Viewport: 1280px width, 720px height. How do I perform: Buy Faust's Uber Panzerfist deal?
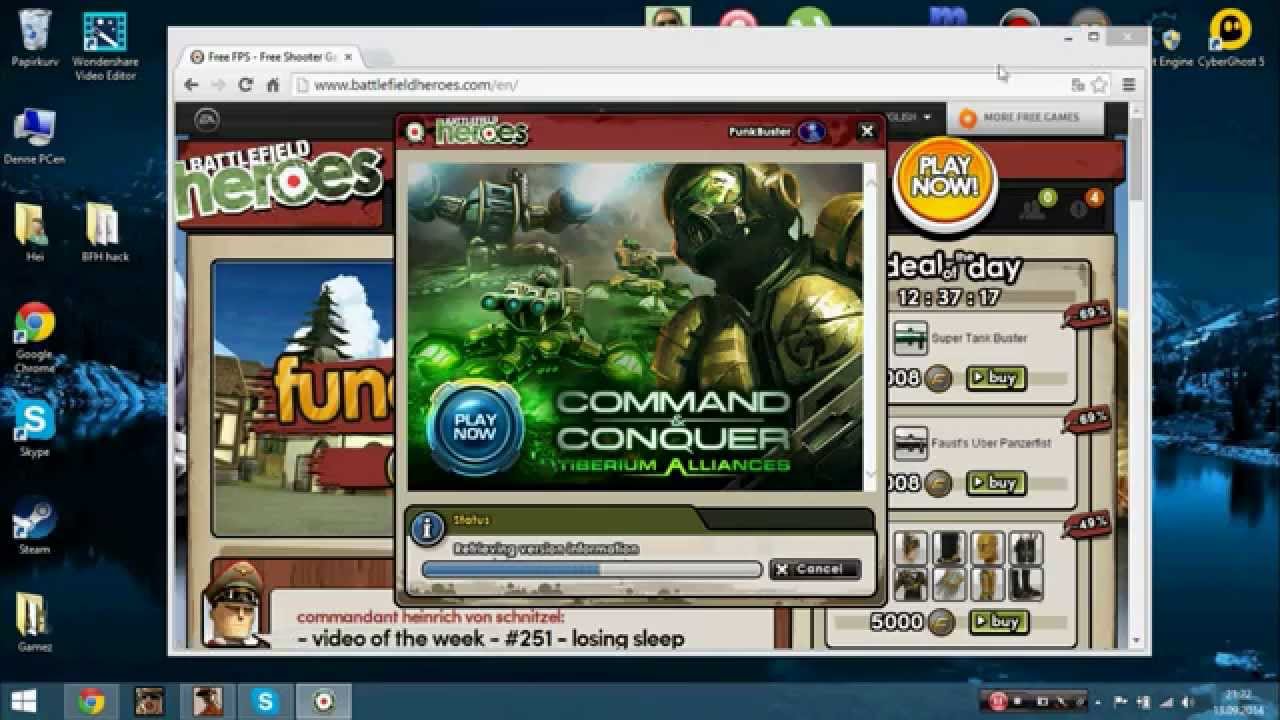tap(996, 483)
